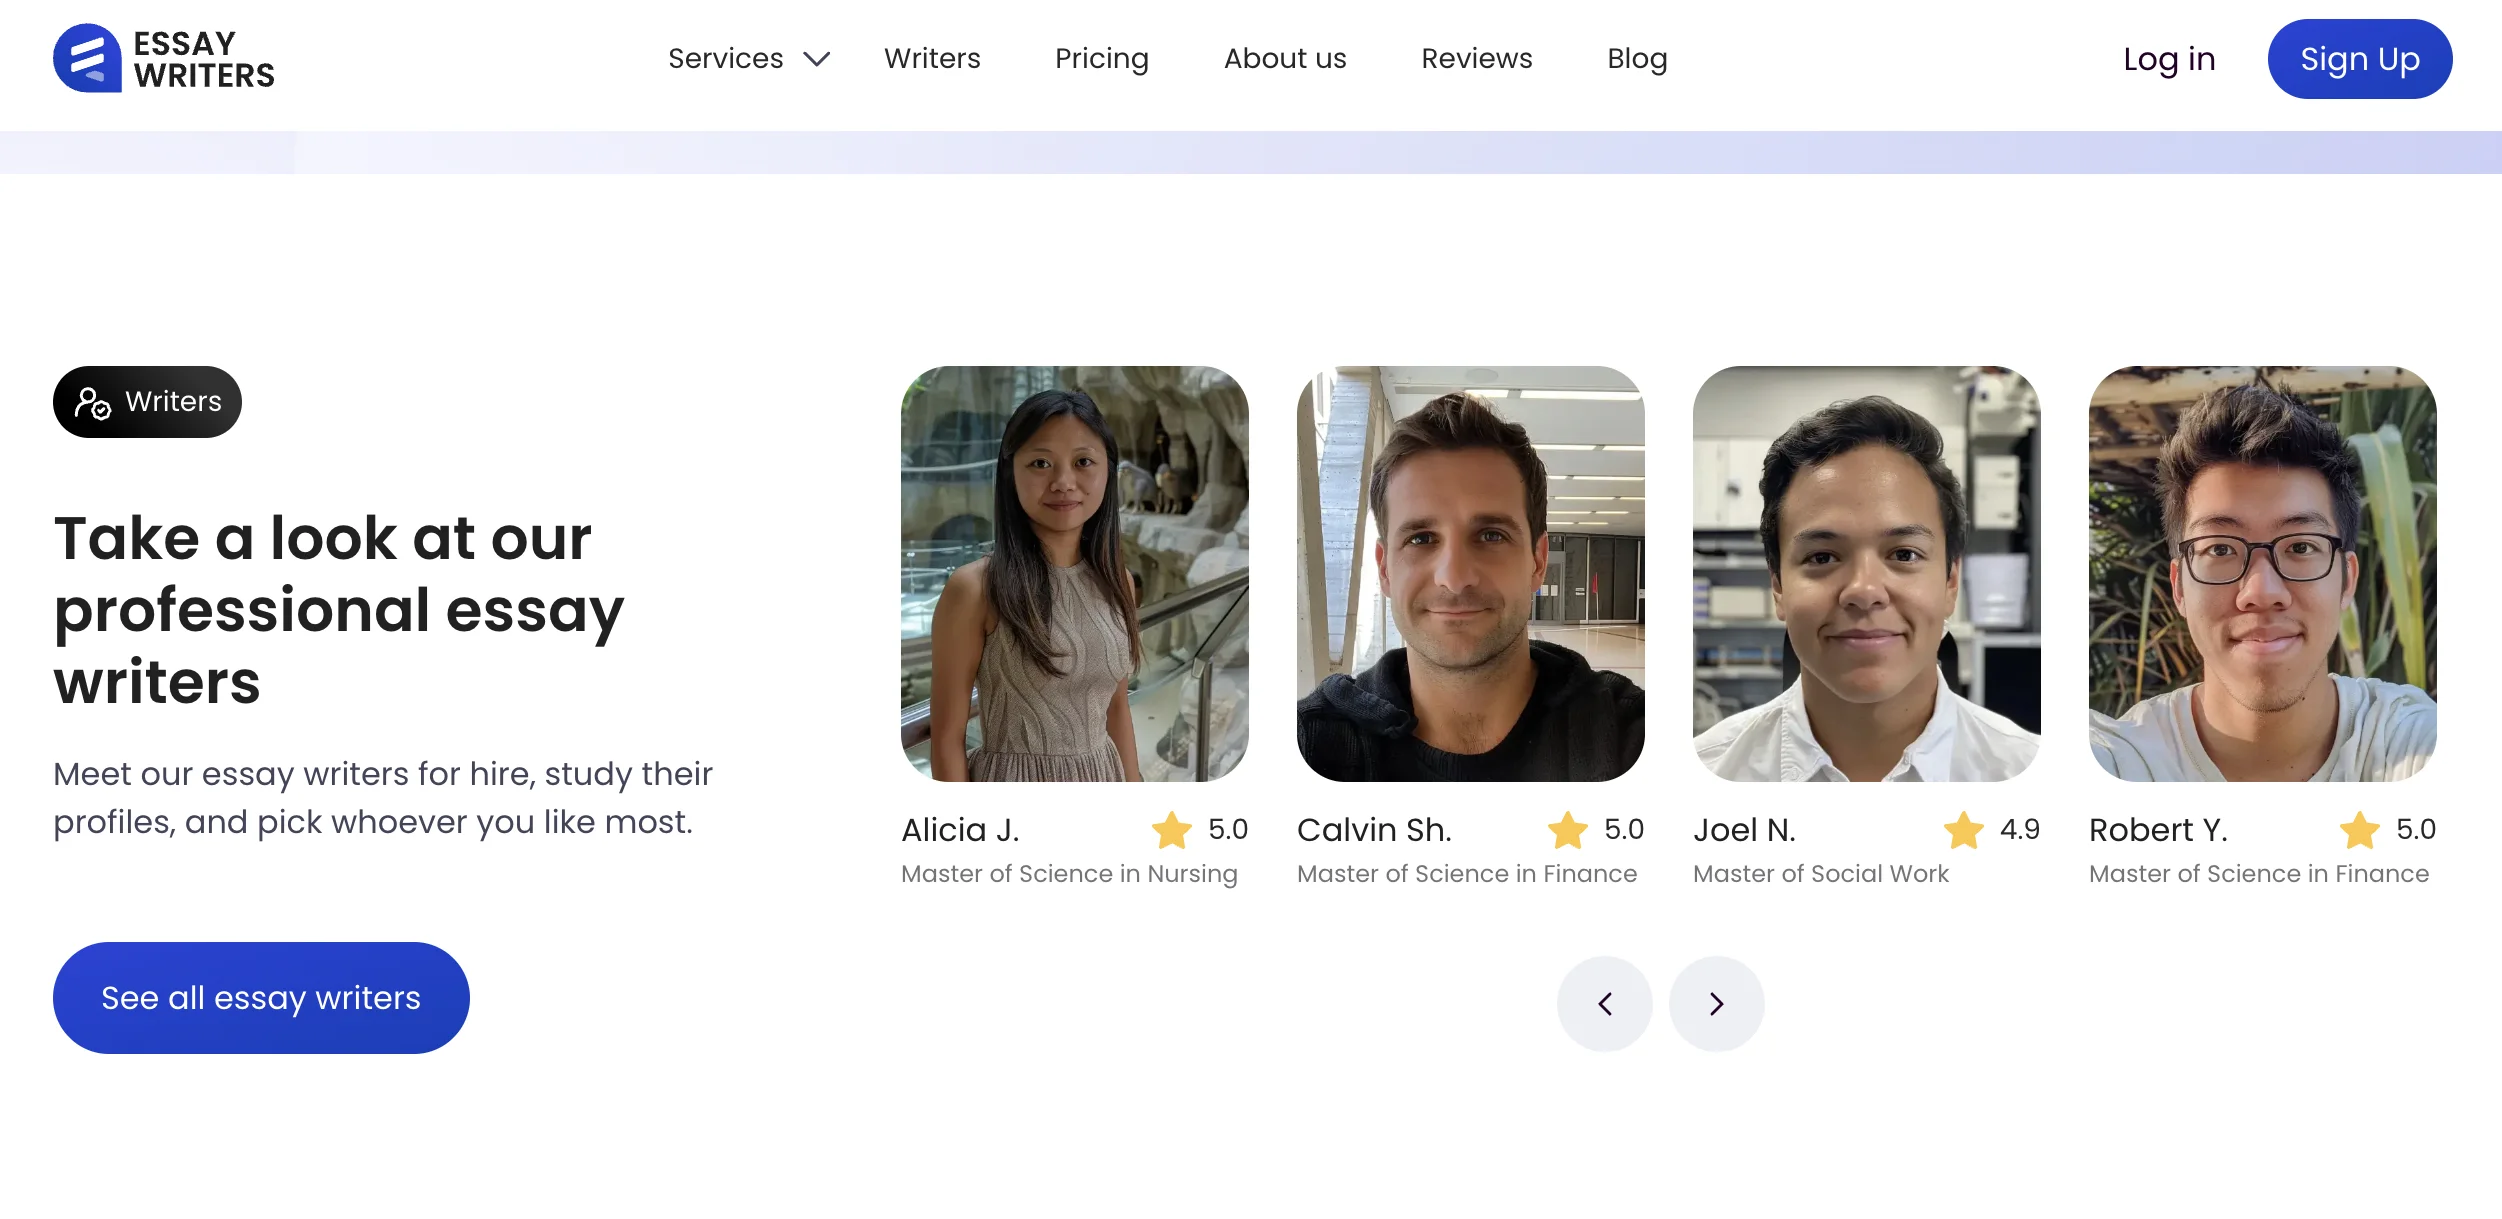Click Joel N.'s 4.9 rating star
2502x1219 pixels.
click(1963, 830)
